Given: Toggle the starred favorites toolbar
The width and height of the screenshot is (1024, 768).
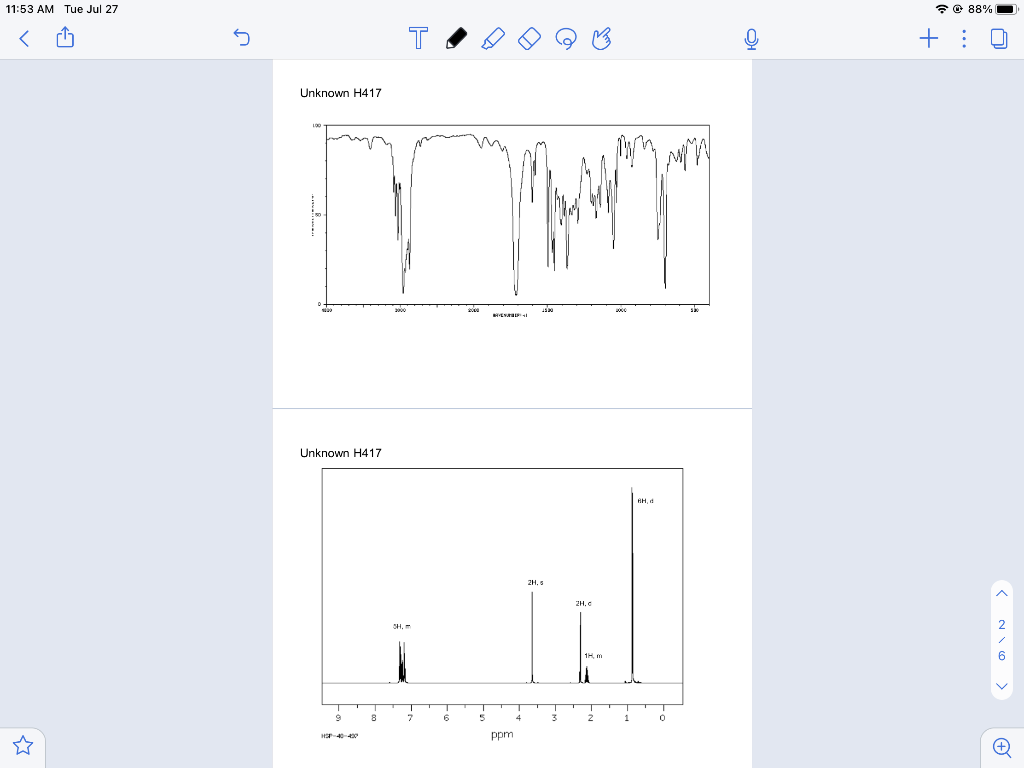Looking at the screenshot, I should 22,746.
